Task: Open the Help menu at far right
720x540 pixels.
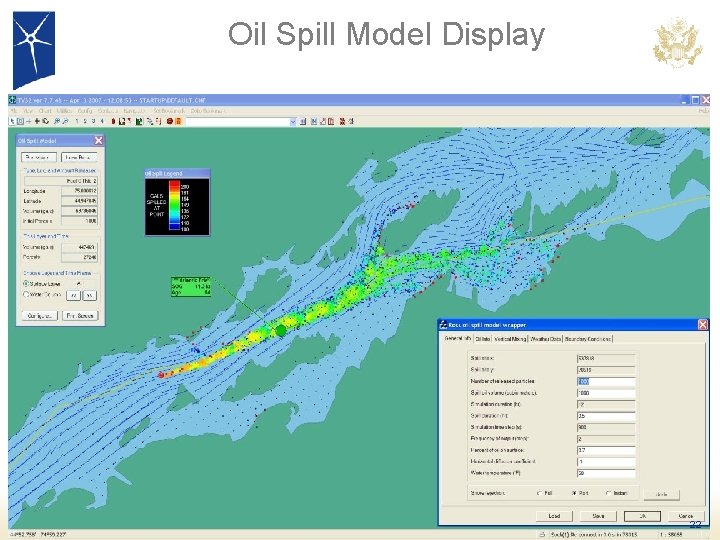Action: pos(703,111)
